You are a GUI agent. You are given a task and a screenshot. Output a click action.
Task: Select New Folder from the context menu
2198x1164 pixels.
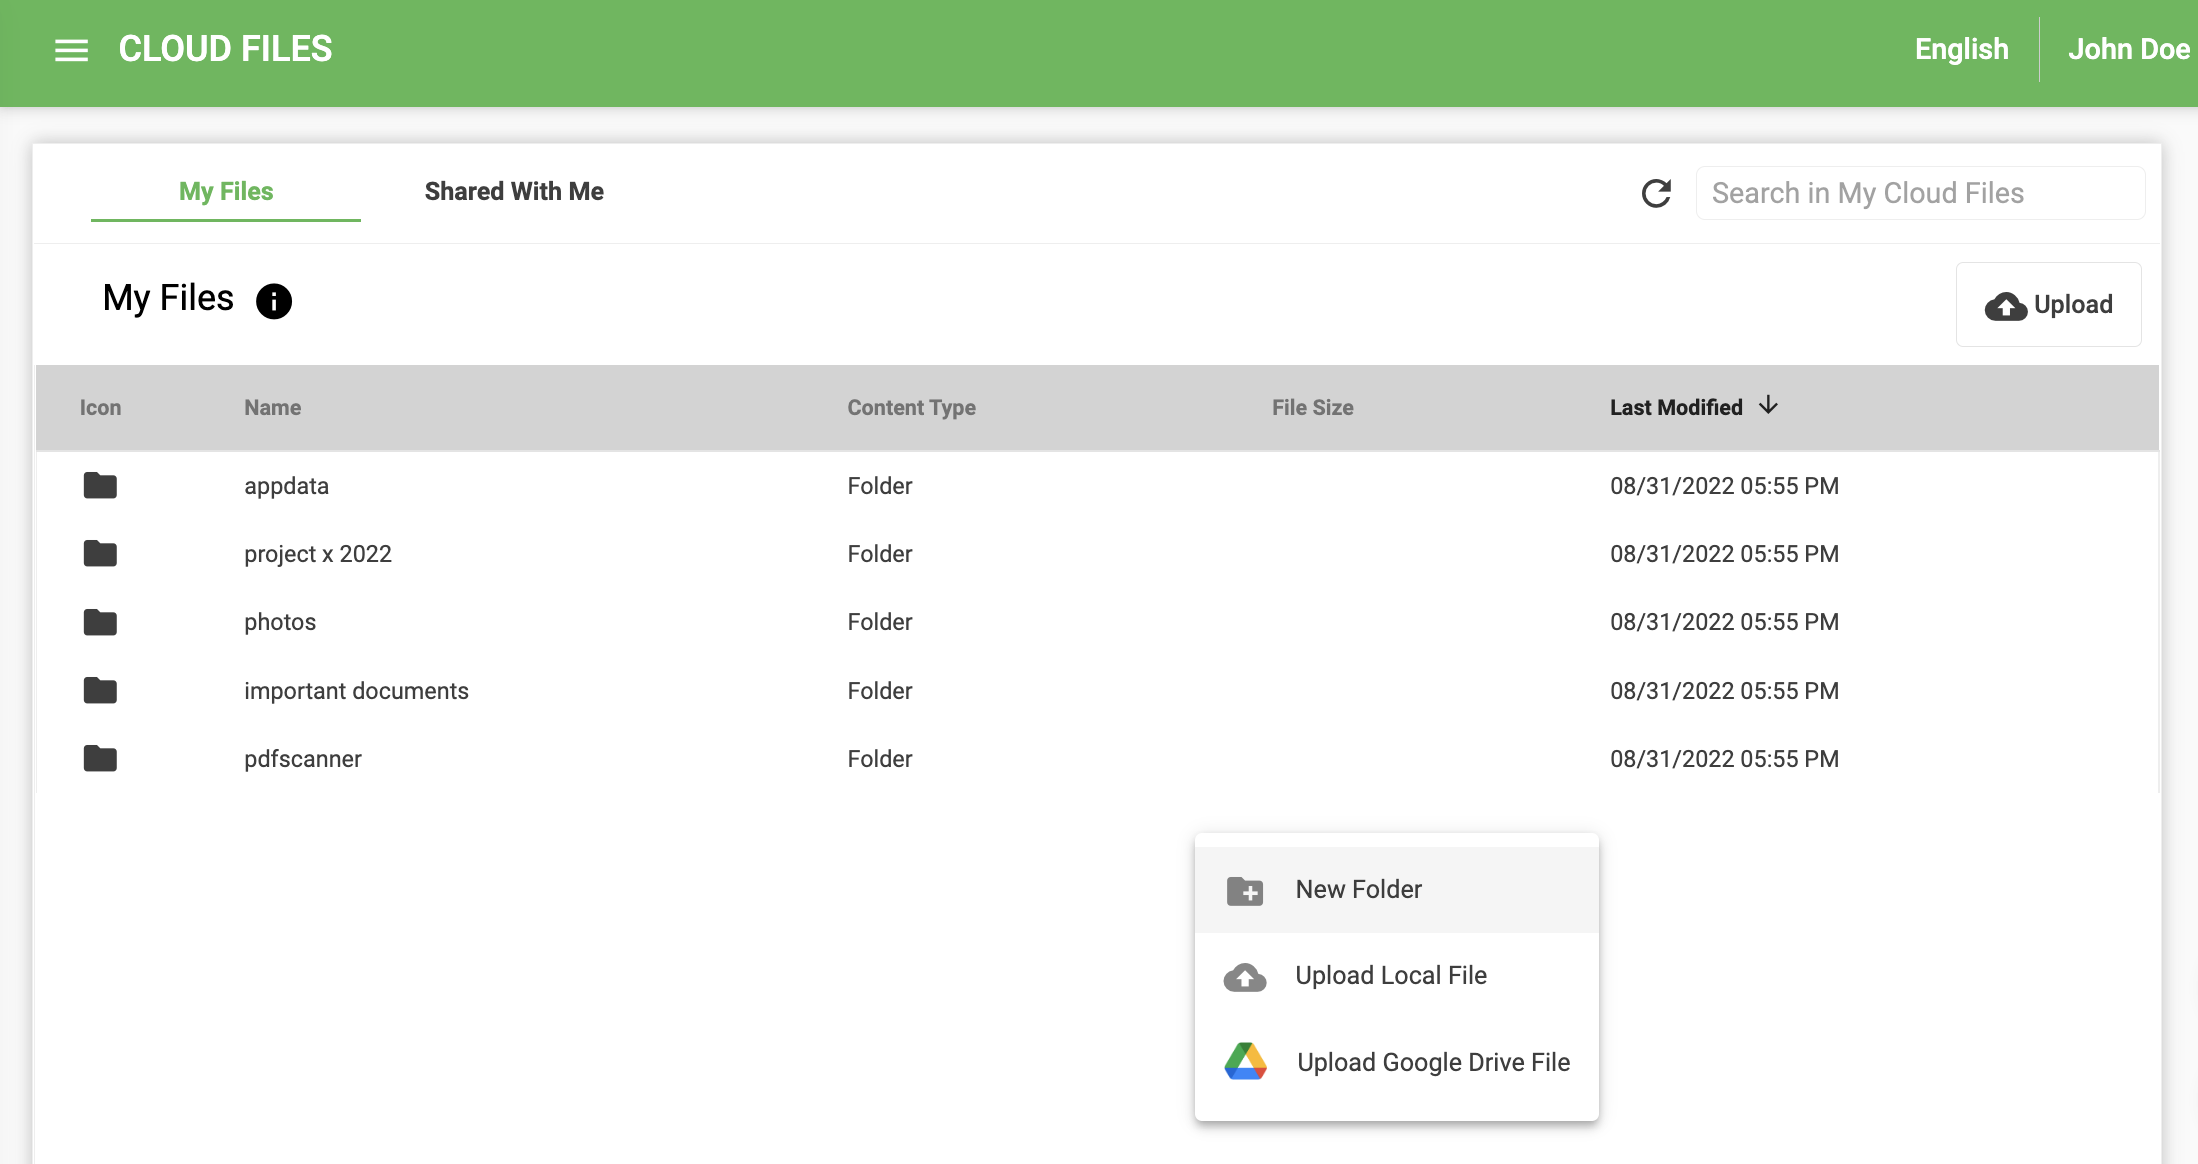tap(1358, 889)
